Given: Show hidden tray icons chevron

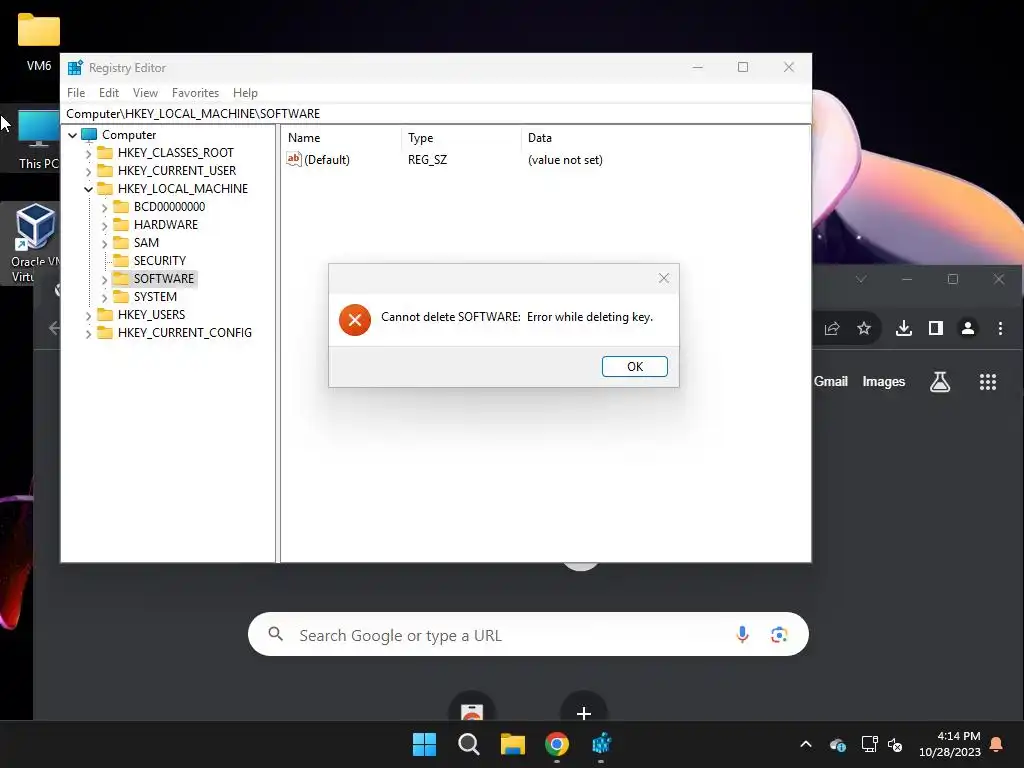Looking at the screenshot, I should (x=806, y=744).
